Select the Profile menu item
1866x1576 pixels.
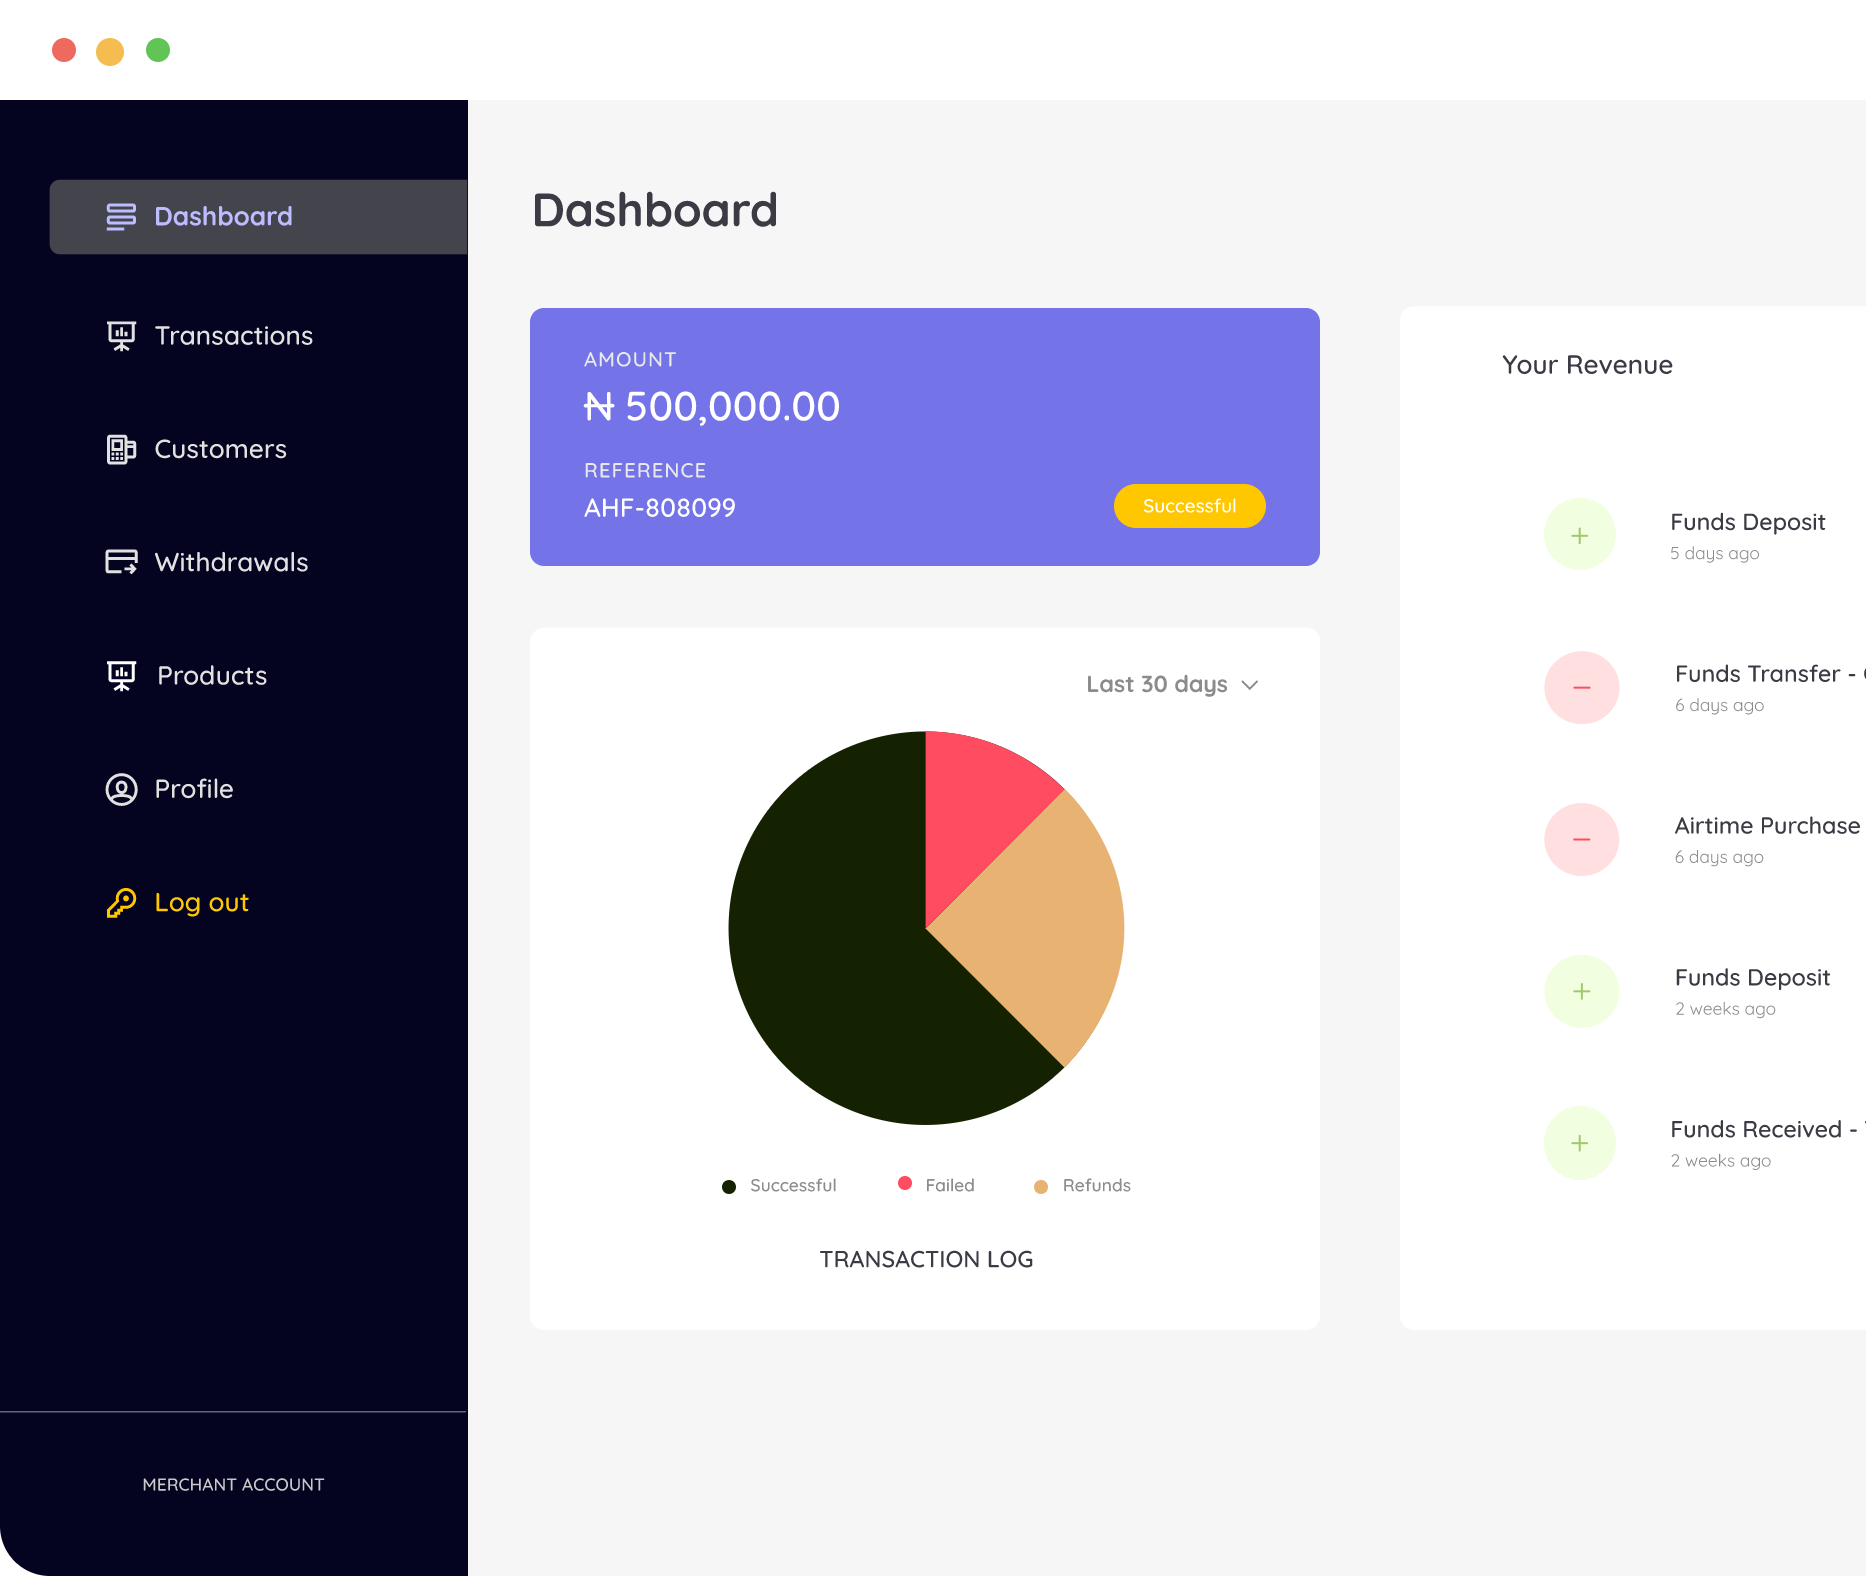pyautogui.click(x=194, y=789)
